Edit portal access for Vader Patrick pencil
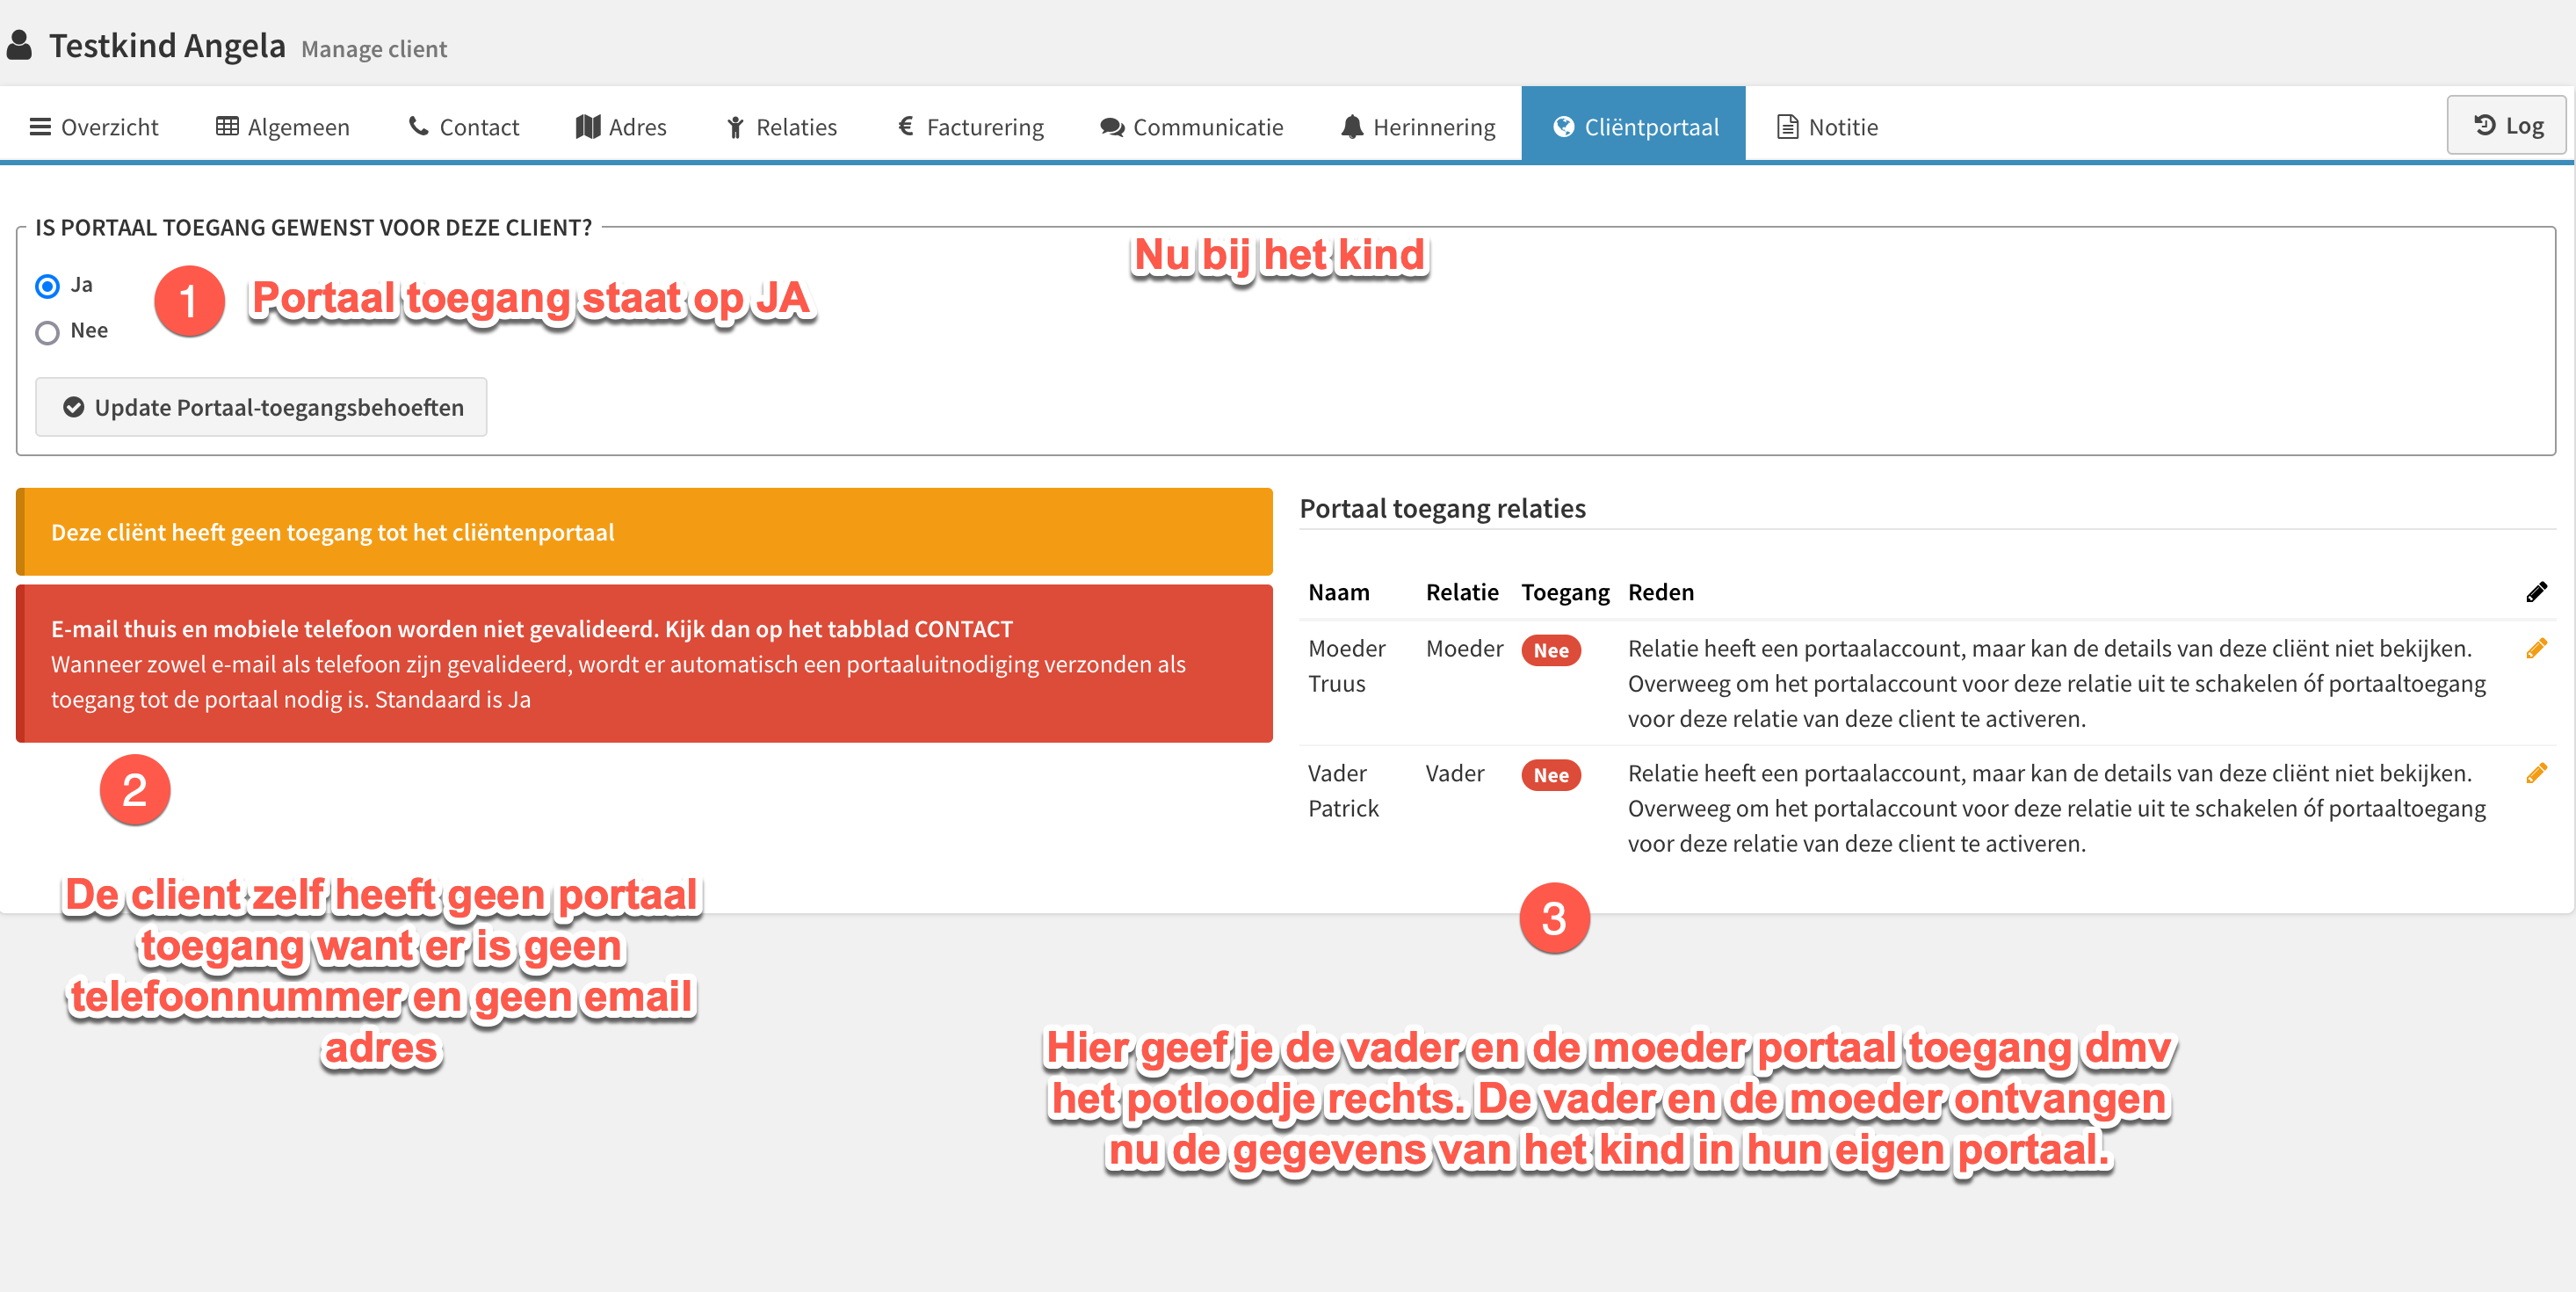 [2536, 773]
